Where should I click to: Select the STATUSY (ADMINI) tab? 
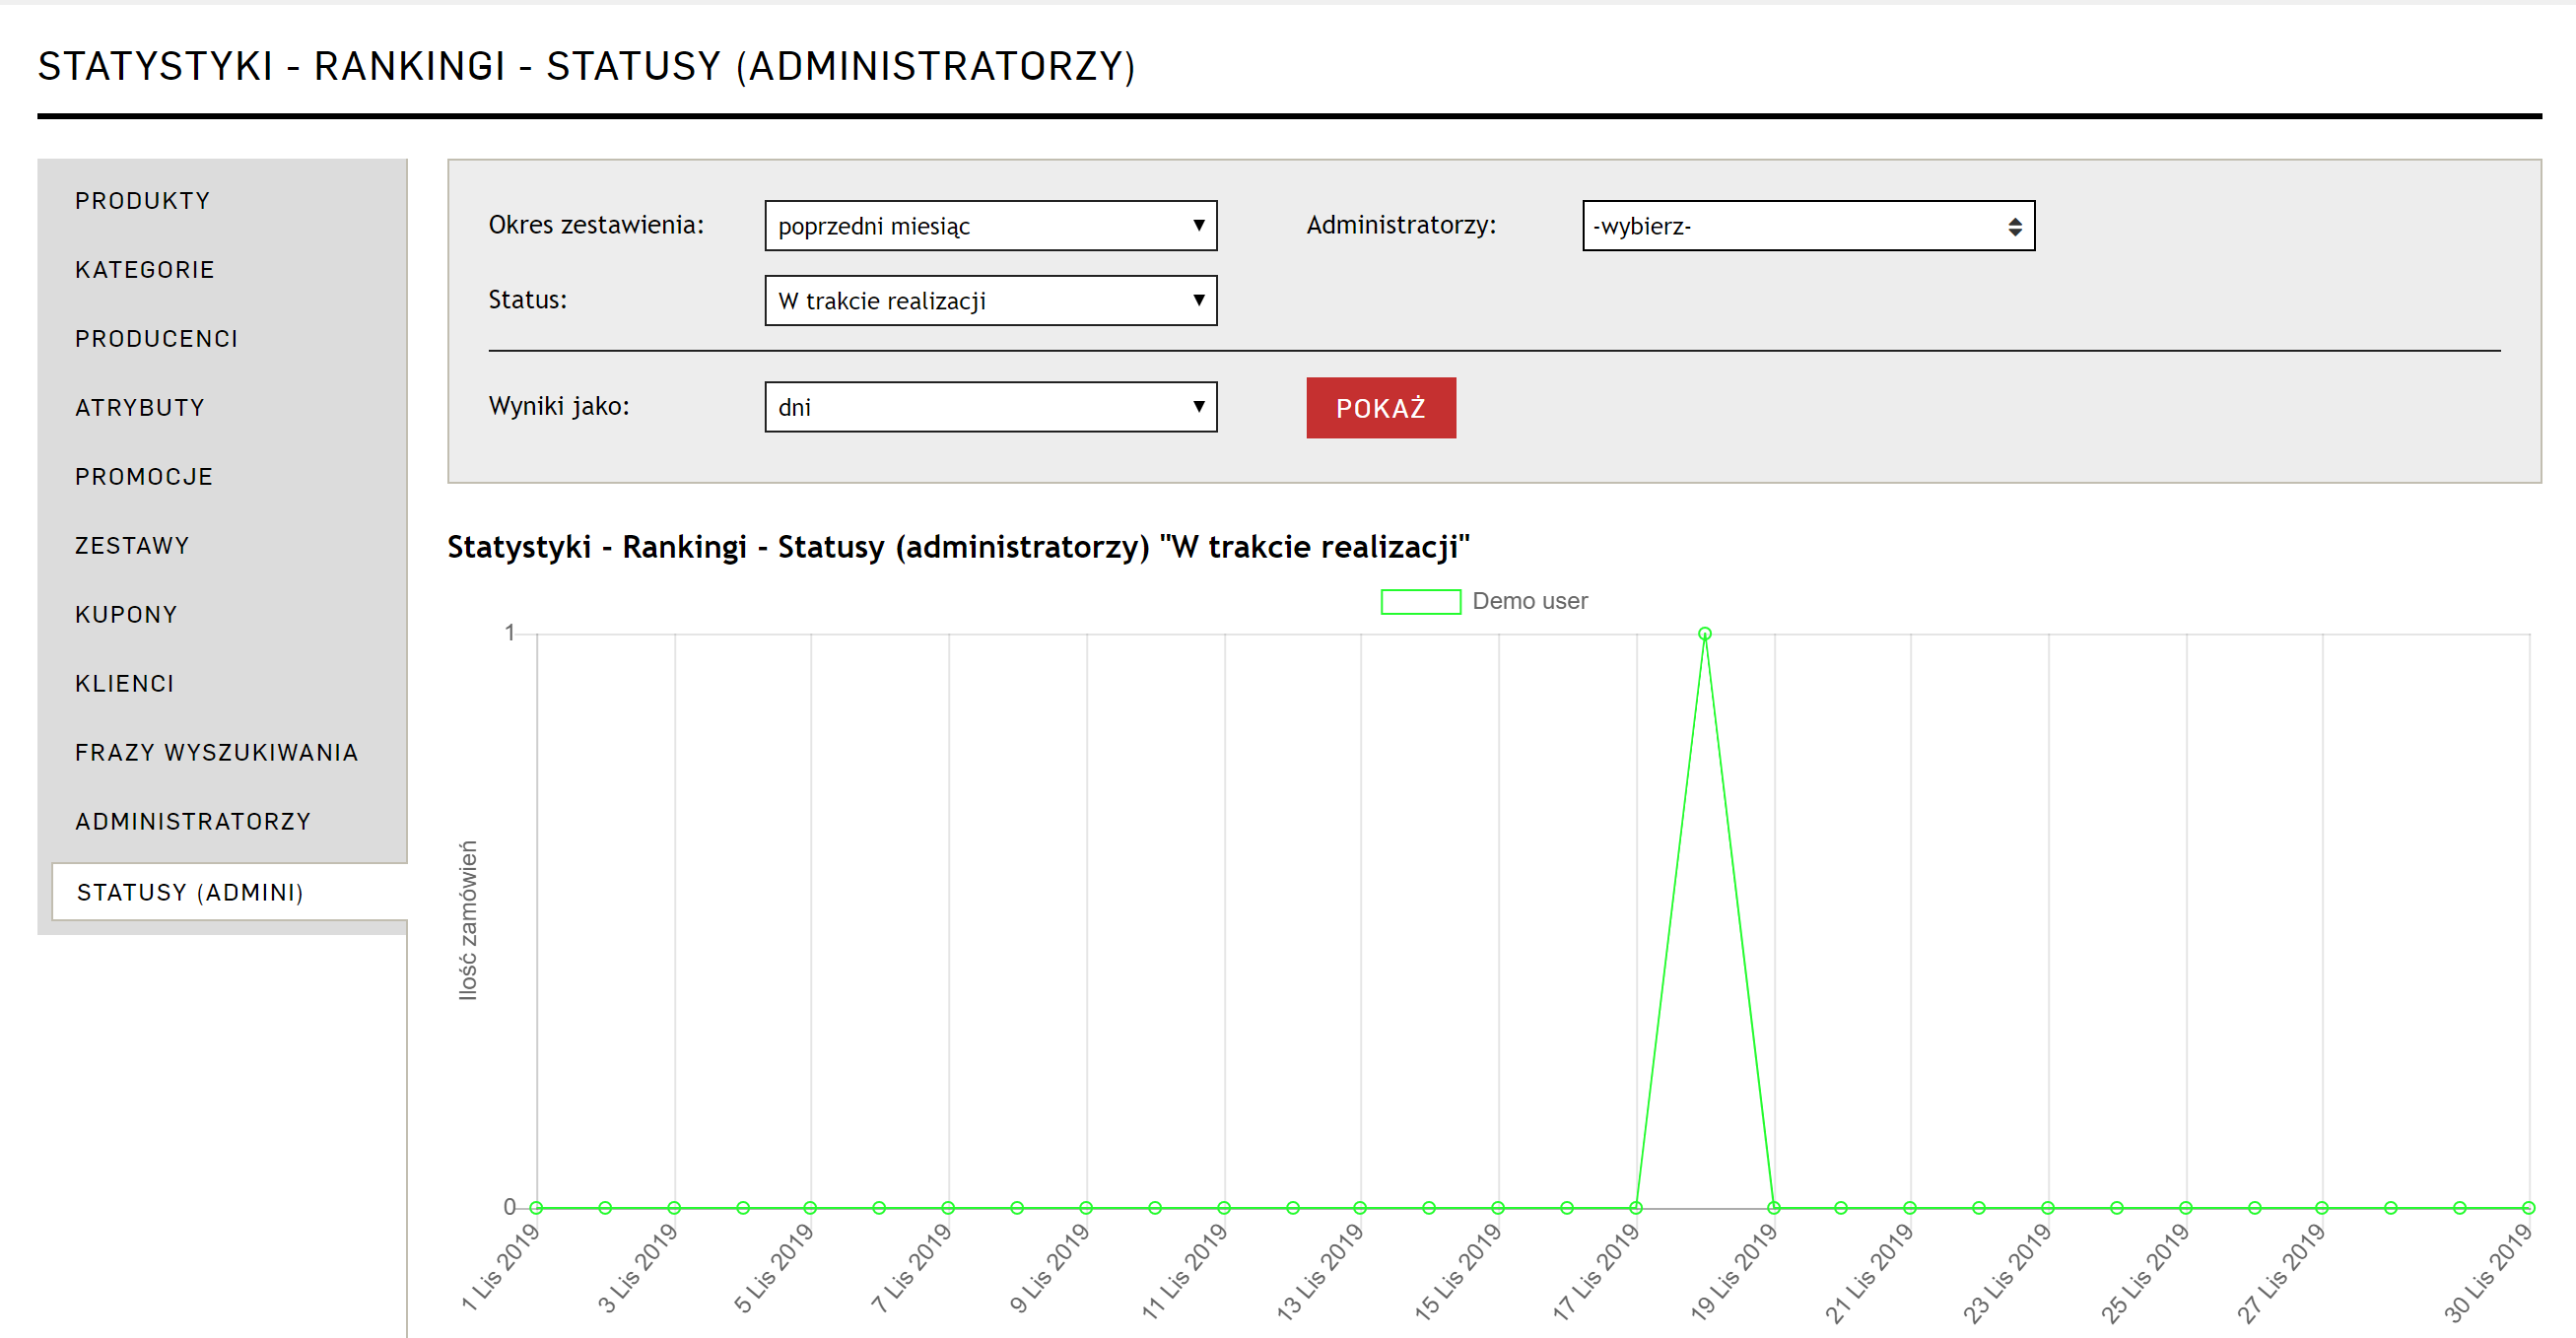click(190, 893)
